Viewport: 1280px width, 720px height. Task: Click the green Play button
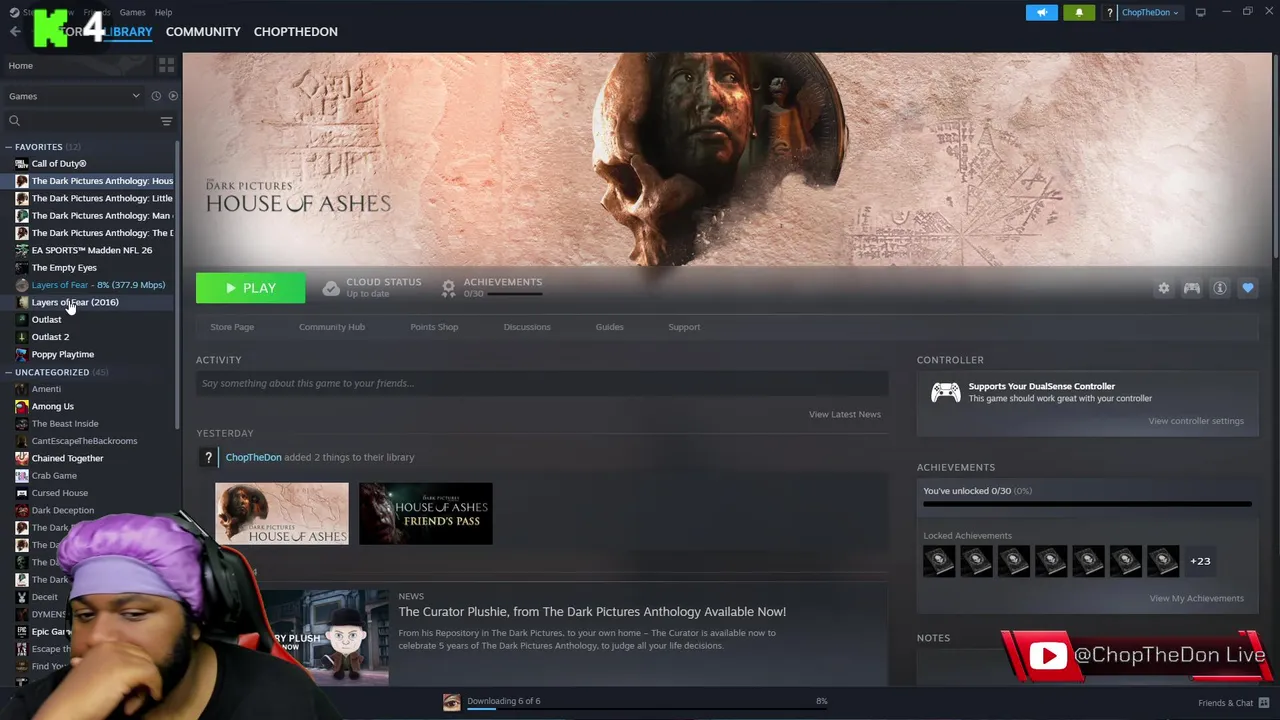pos(250,288)
